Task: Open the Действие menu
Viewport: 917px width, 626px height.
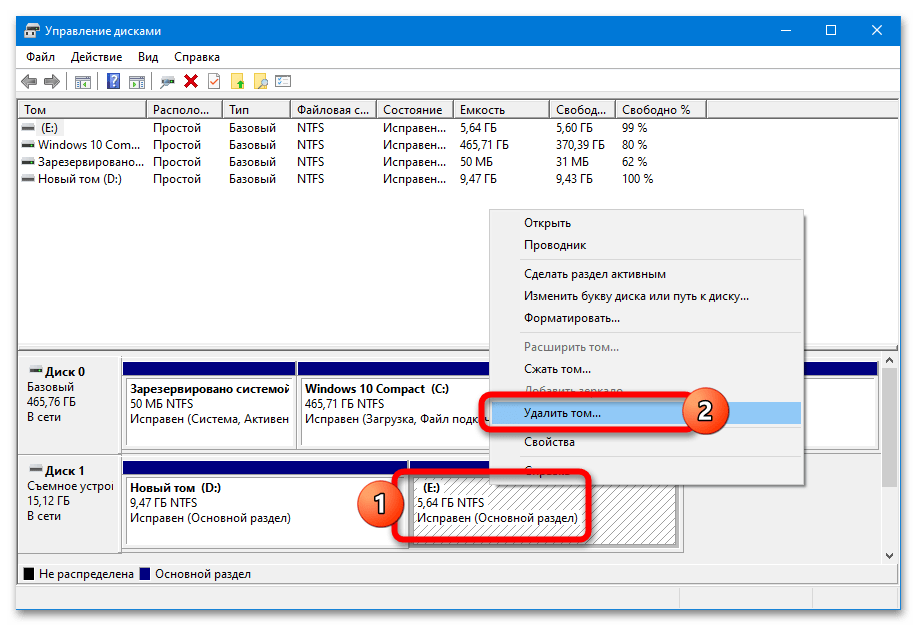Action: point(96,57)
